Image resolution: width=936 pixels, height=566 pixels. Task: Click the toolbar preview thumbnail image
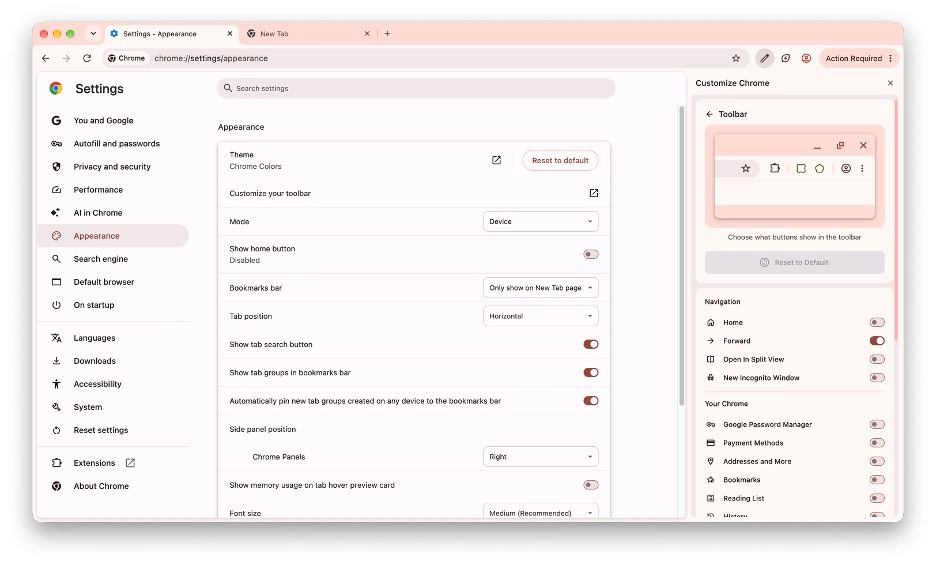click(795, 176)
